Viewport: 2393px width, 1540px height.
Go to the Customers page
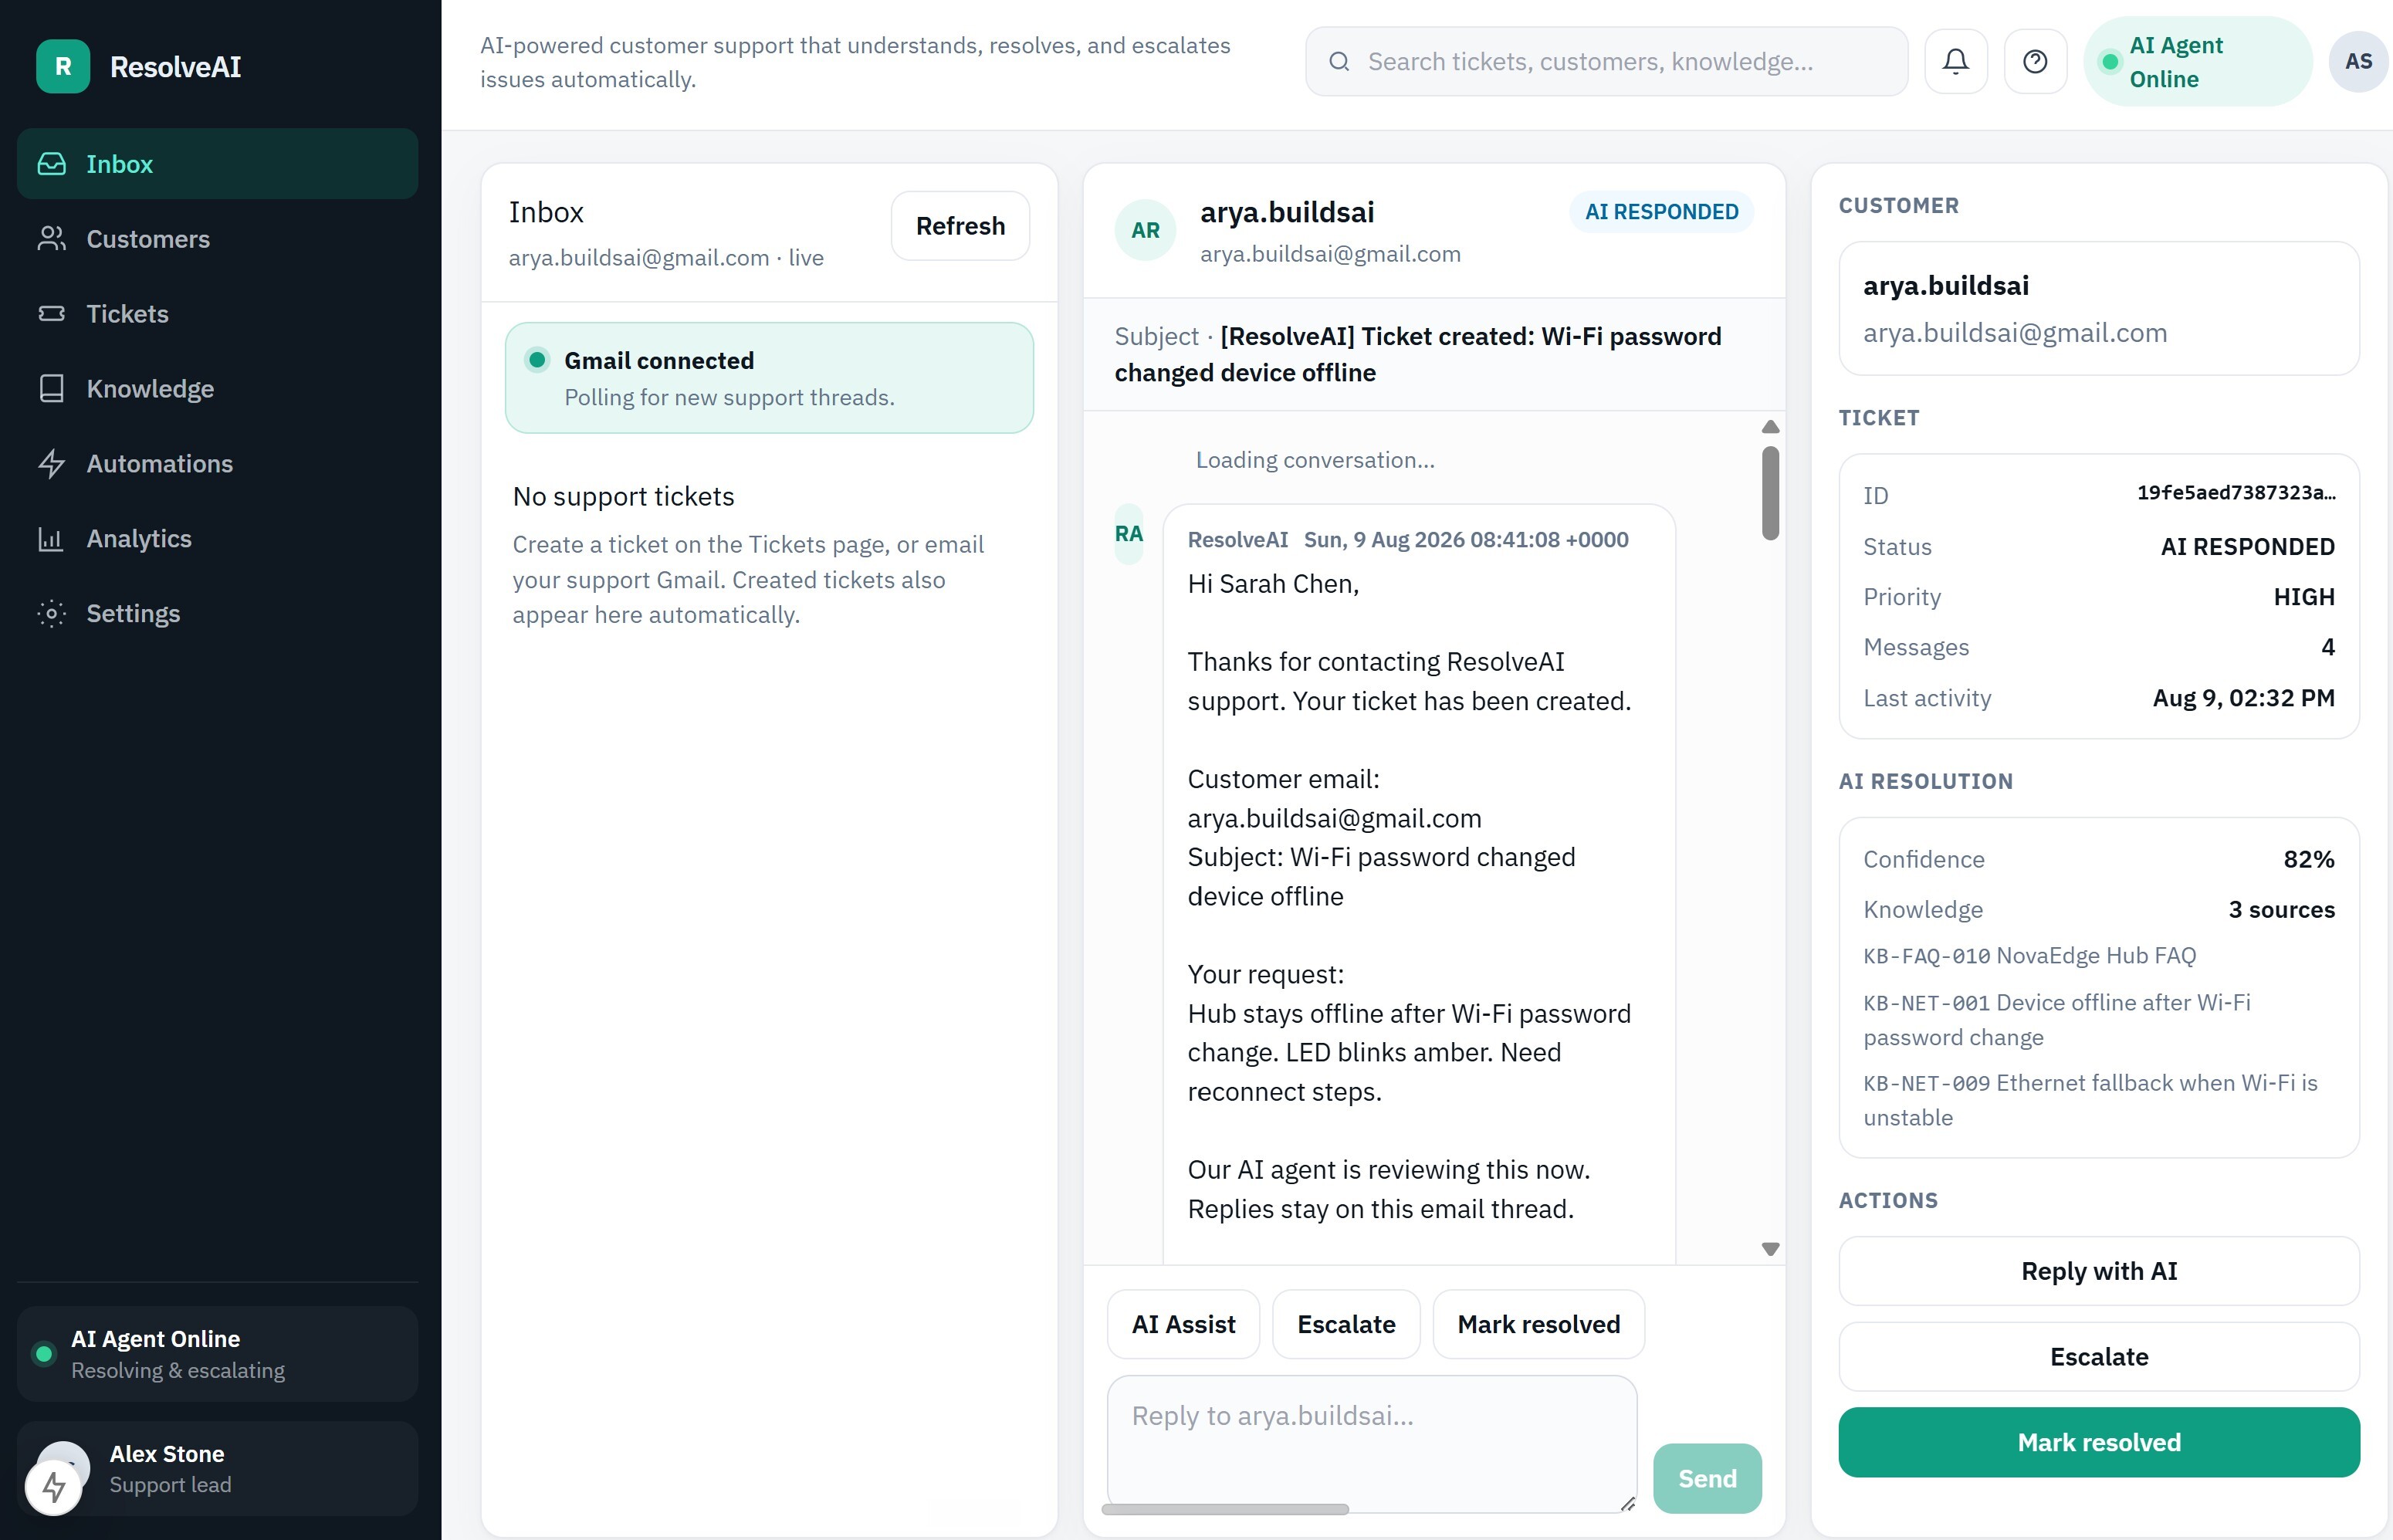[217, 238]
